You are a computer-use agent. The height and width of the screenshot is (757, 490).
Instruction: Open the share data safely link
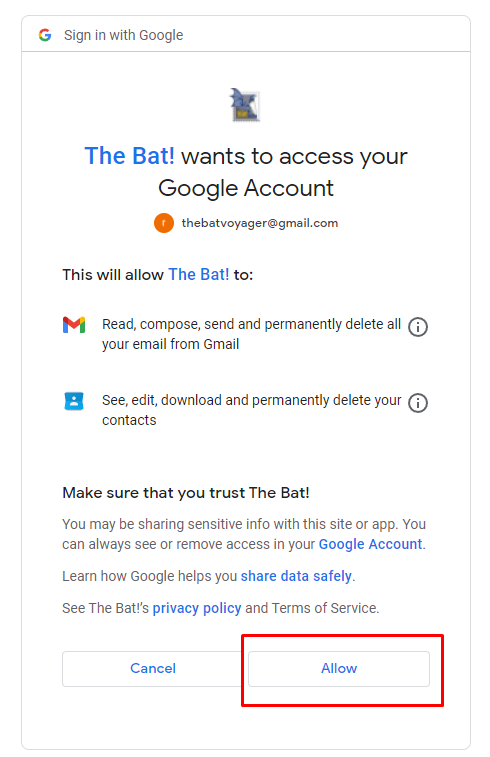pyautogui.click(x=296, y=576)
